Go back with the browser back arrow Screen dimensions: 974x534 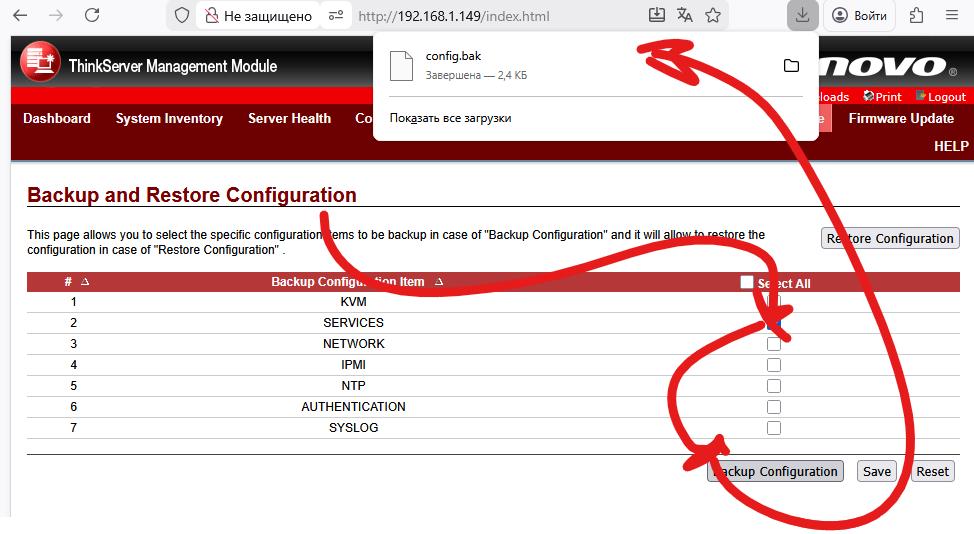pyautogui.click(x=21, y=16)
